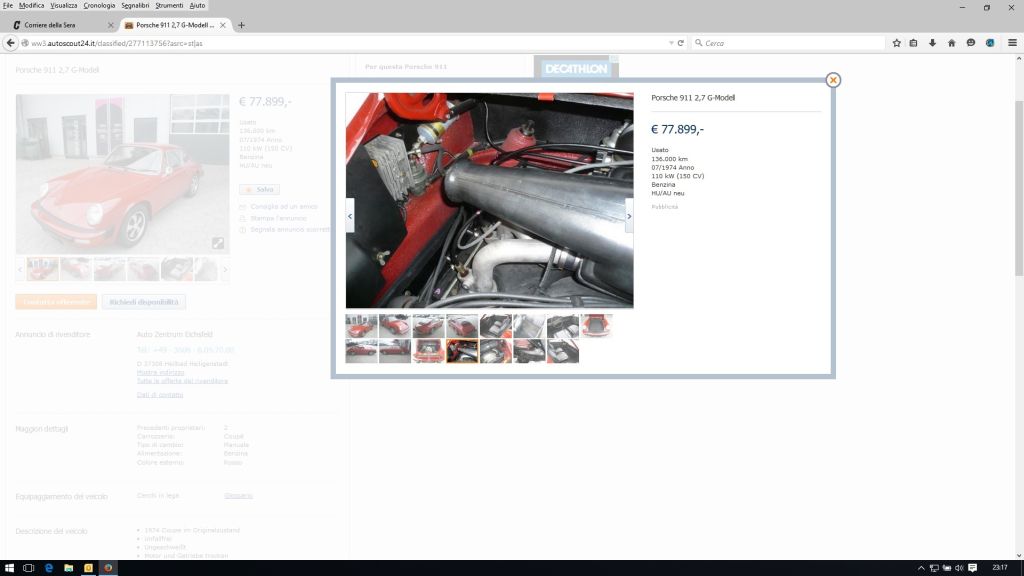Click the blue extension icon in toolbar
Screen dimensions: 1024x576
coord(990,43)
